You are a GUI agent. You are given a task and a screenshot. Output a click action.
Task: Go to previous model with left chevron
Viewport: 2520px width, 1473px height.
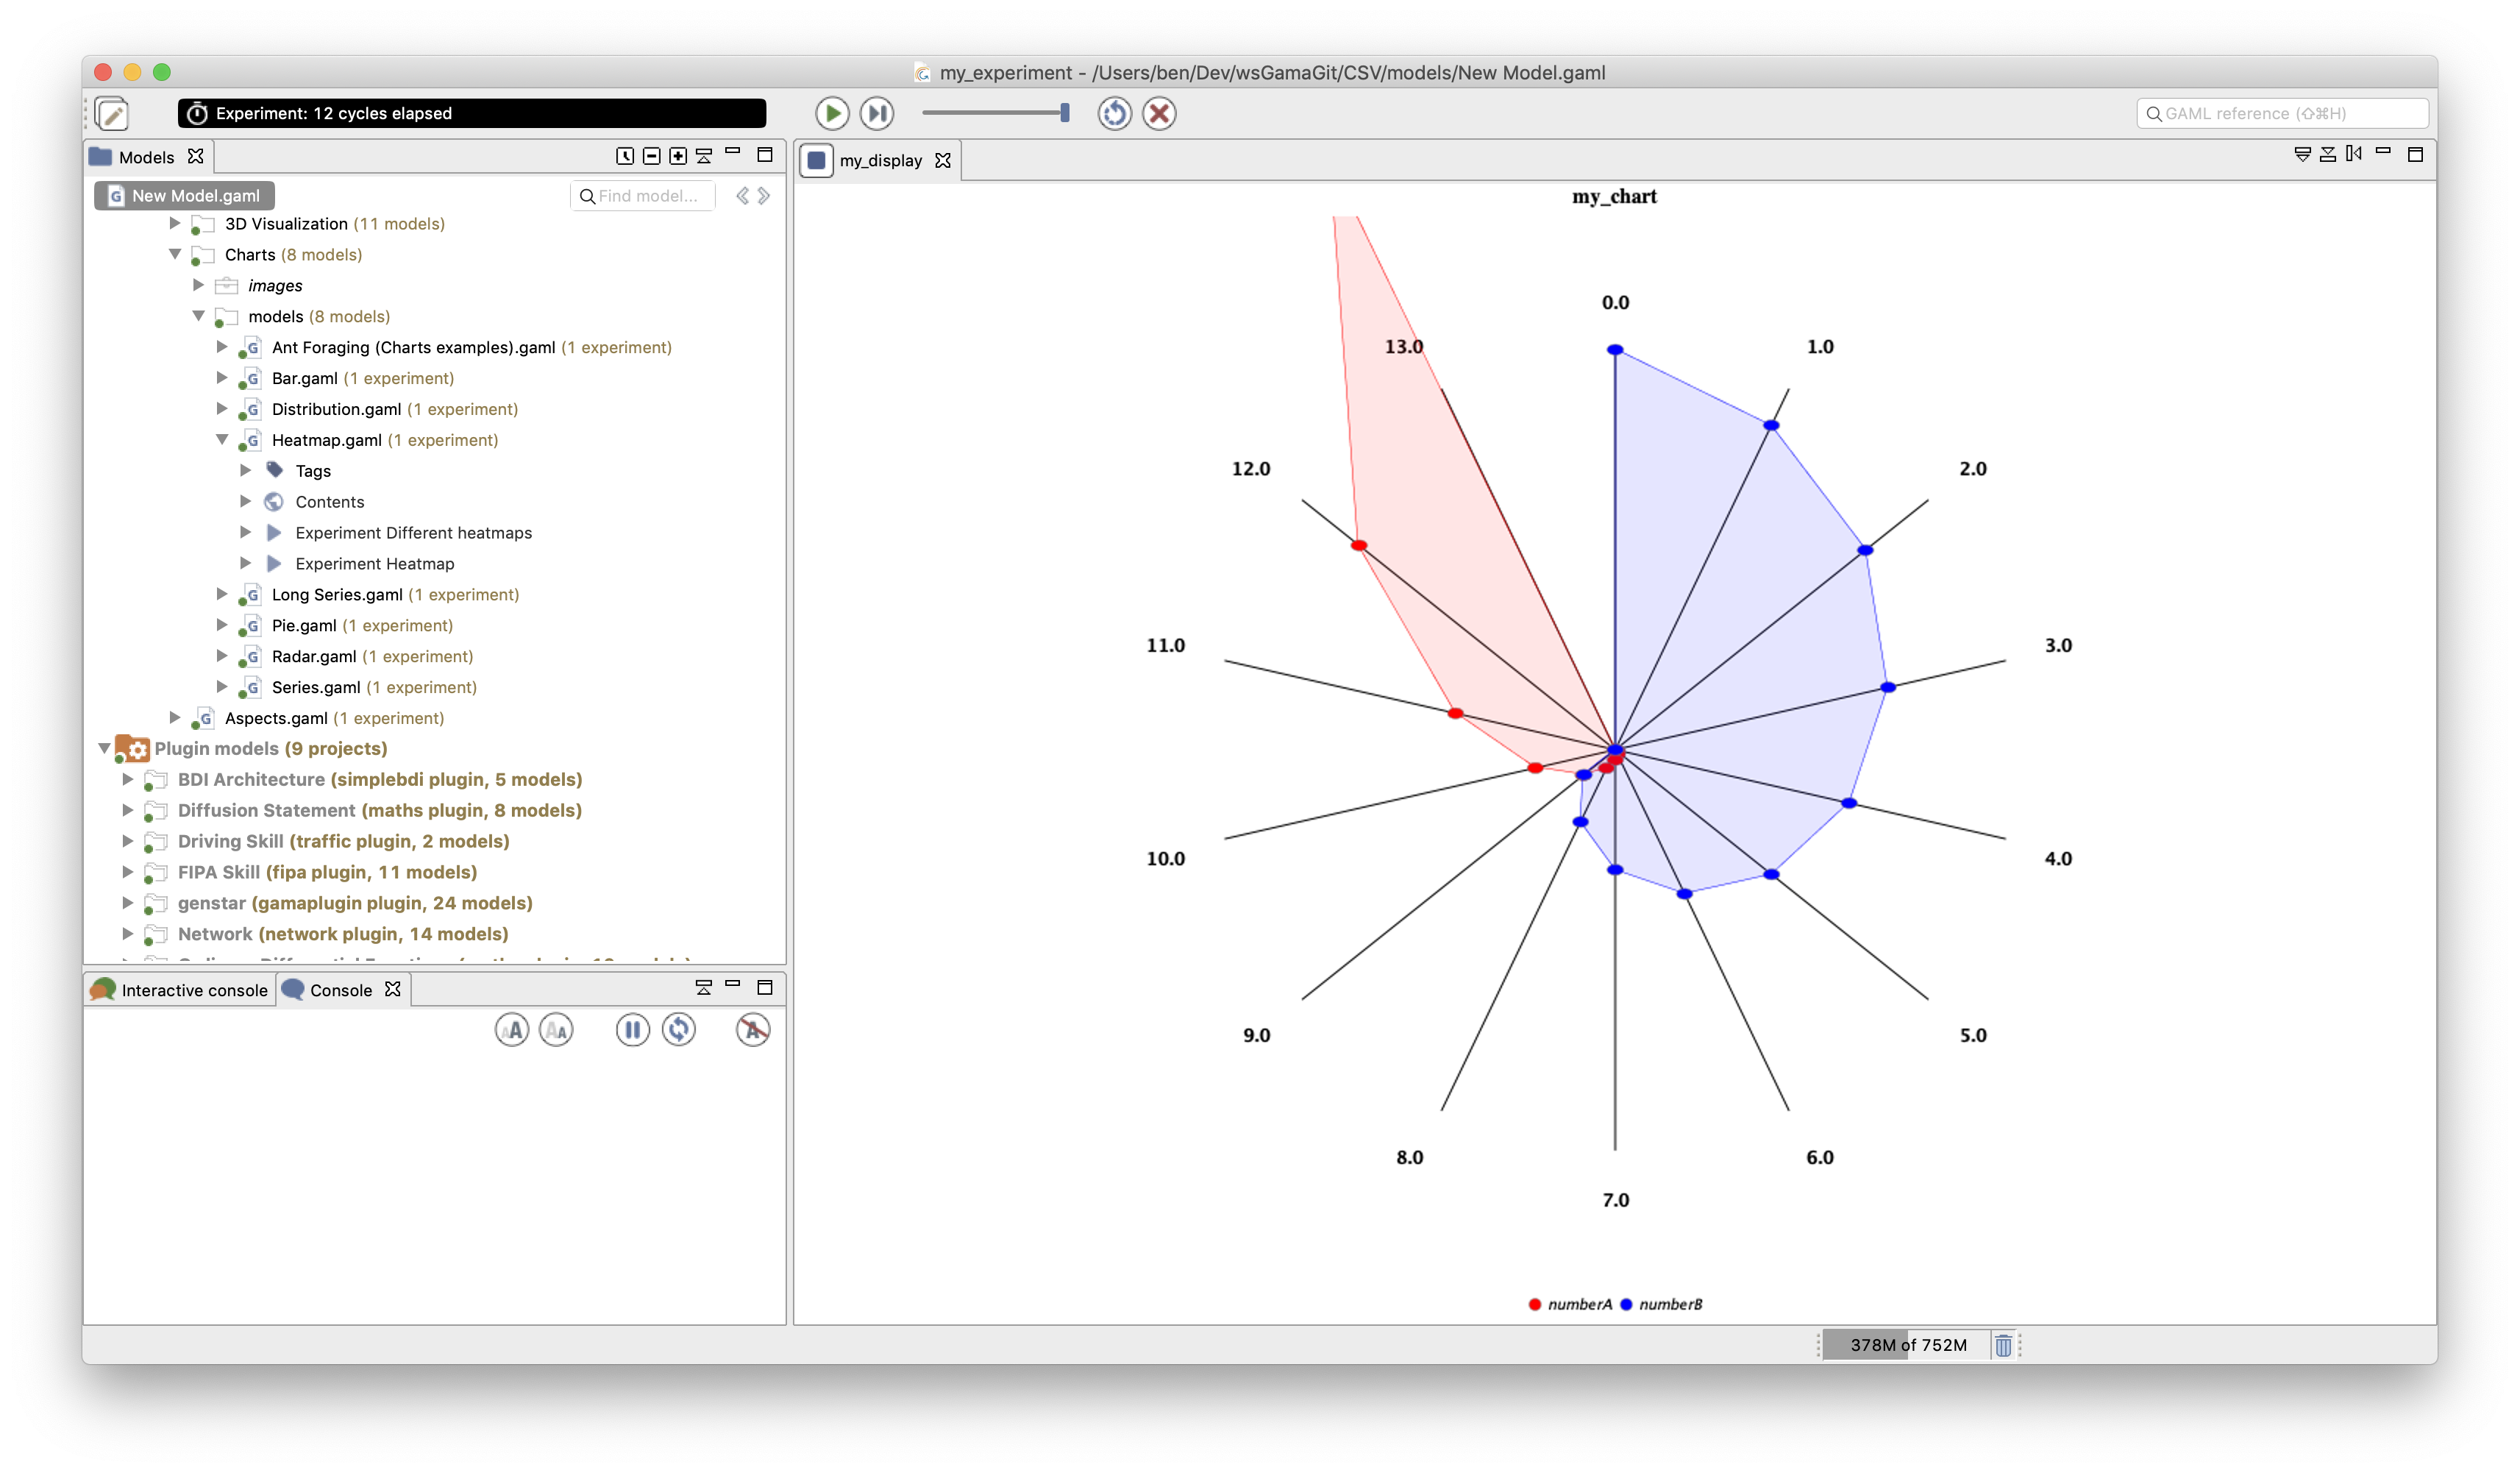pyautogui.click(x=742, y=196)
